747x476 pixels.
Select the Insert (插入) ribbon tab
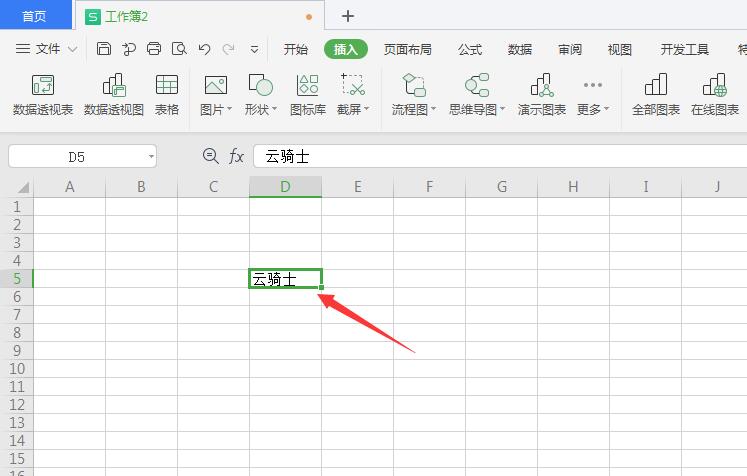point(345,49)
